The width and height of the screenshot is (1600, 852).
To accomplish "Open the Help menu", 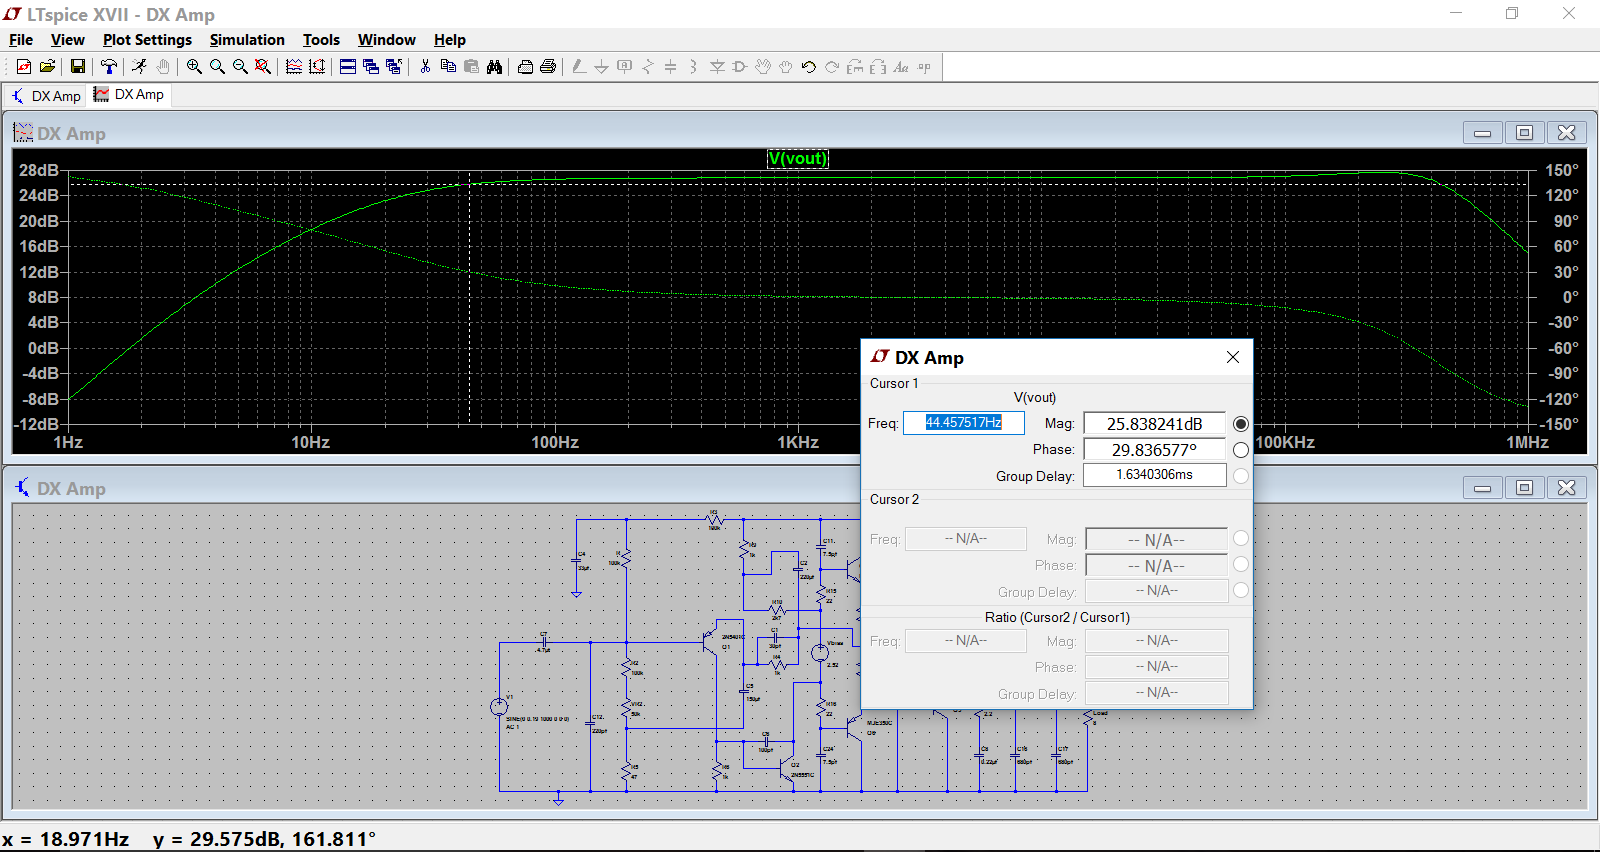I will coord(449,40).
